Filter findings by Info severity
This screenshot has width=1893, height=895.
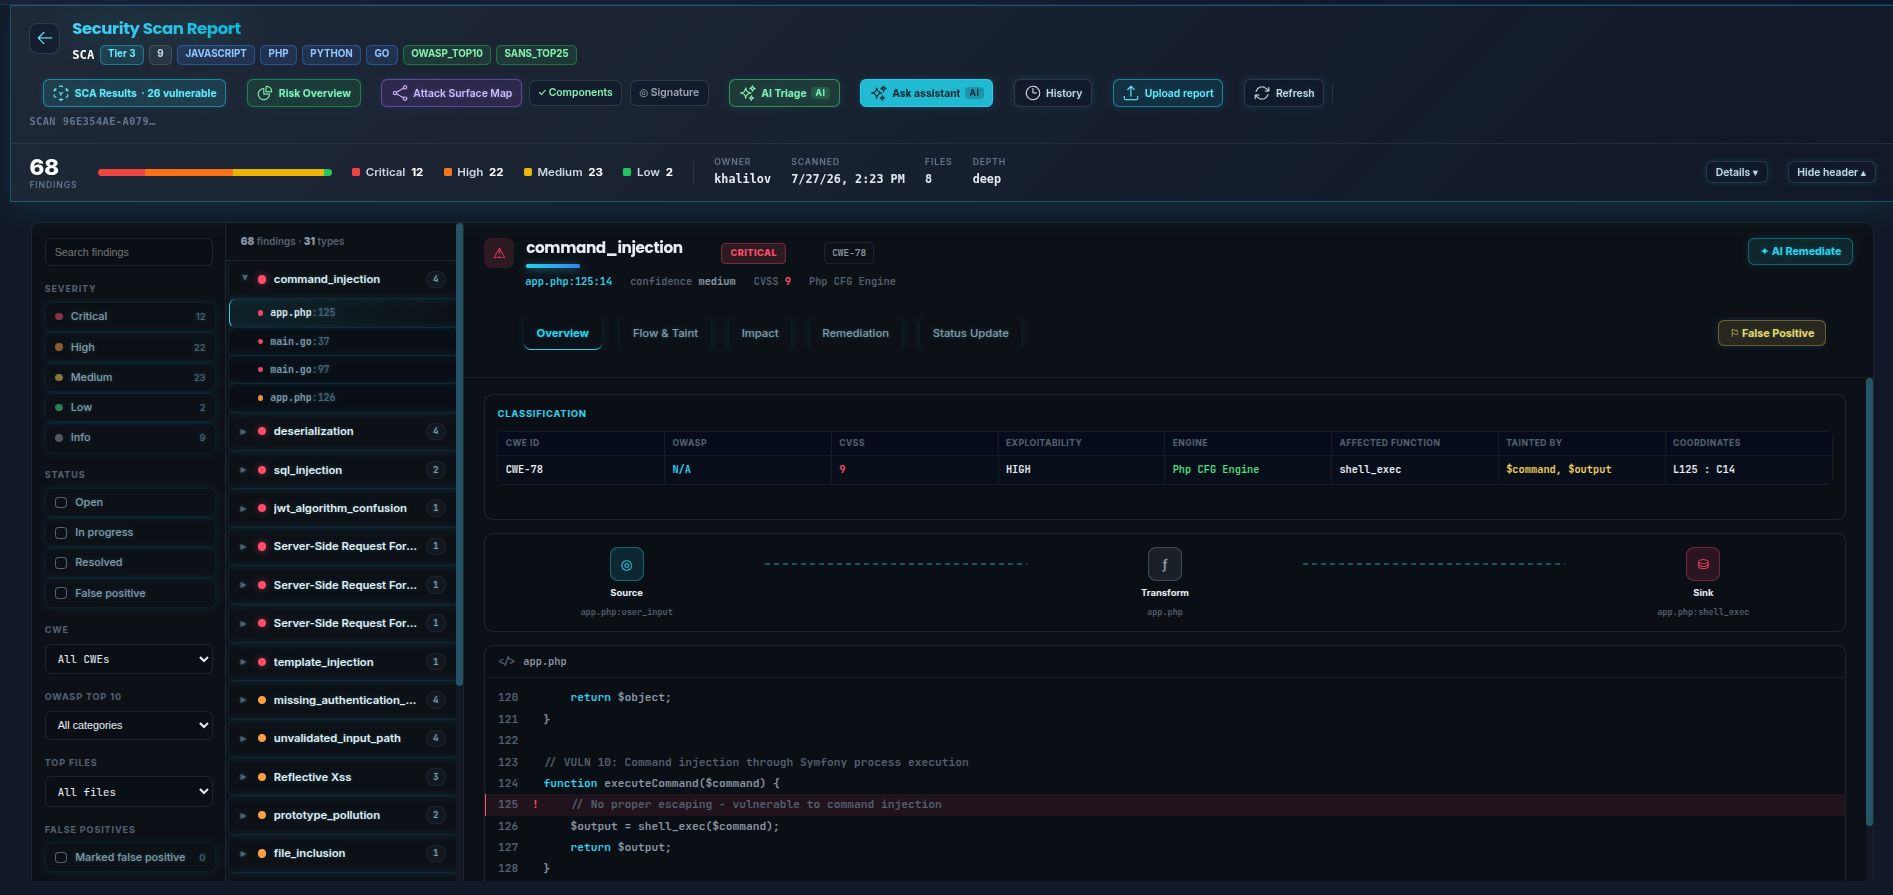click(x=130, y=437)
